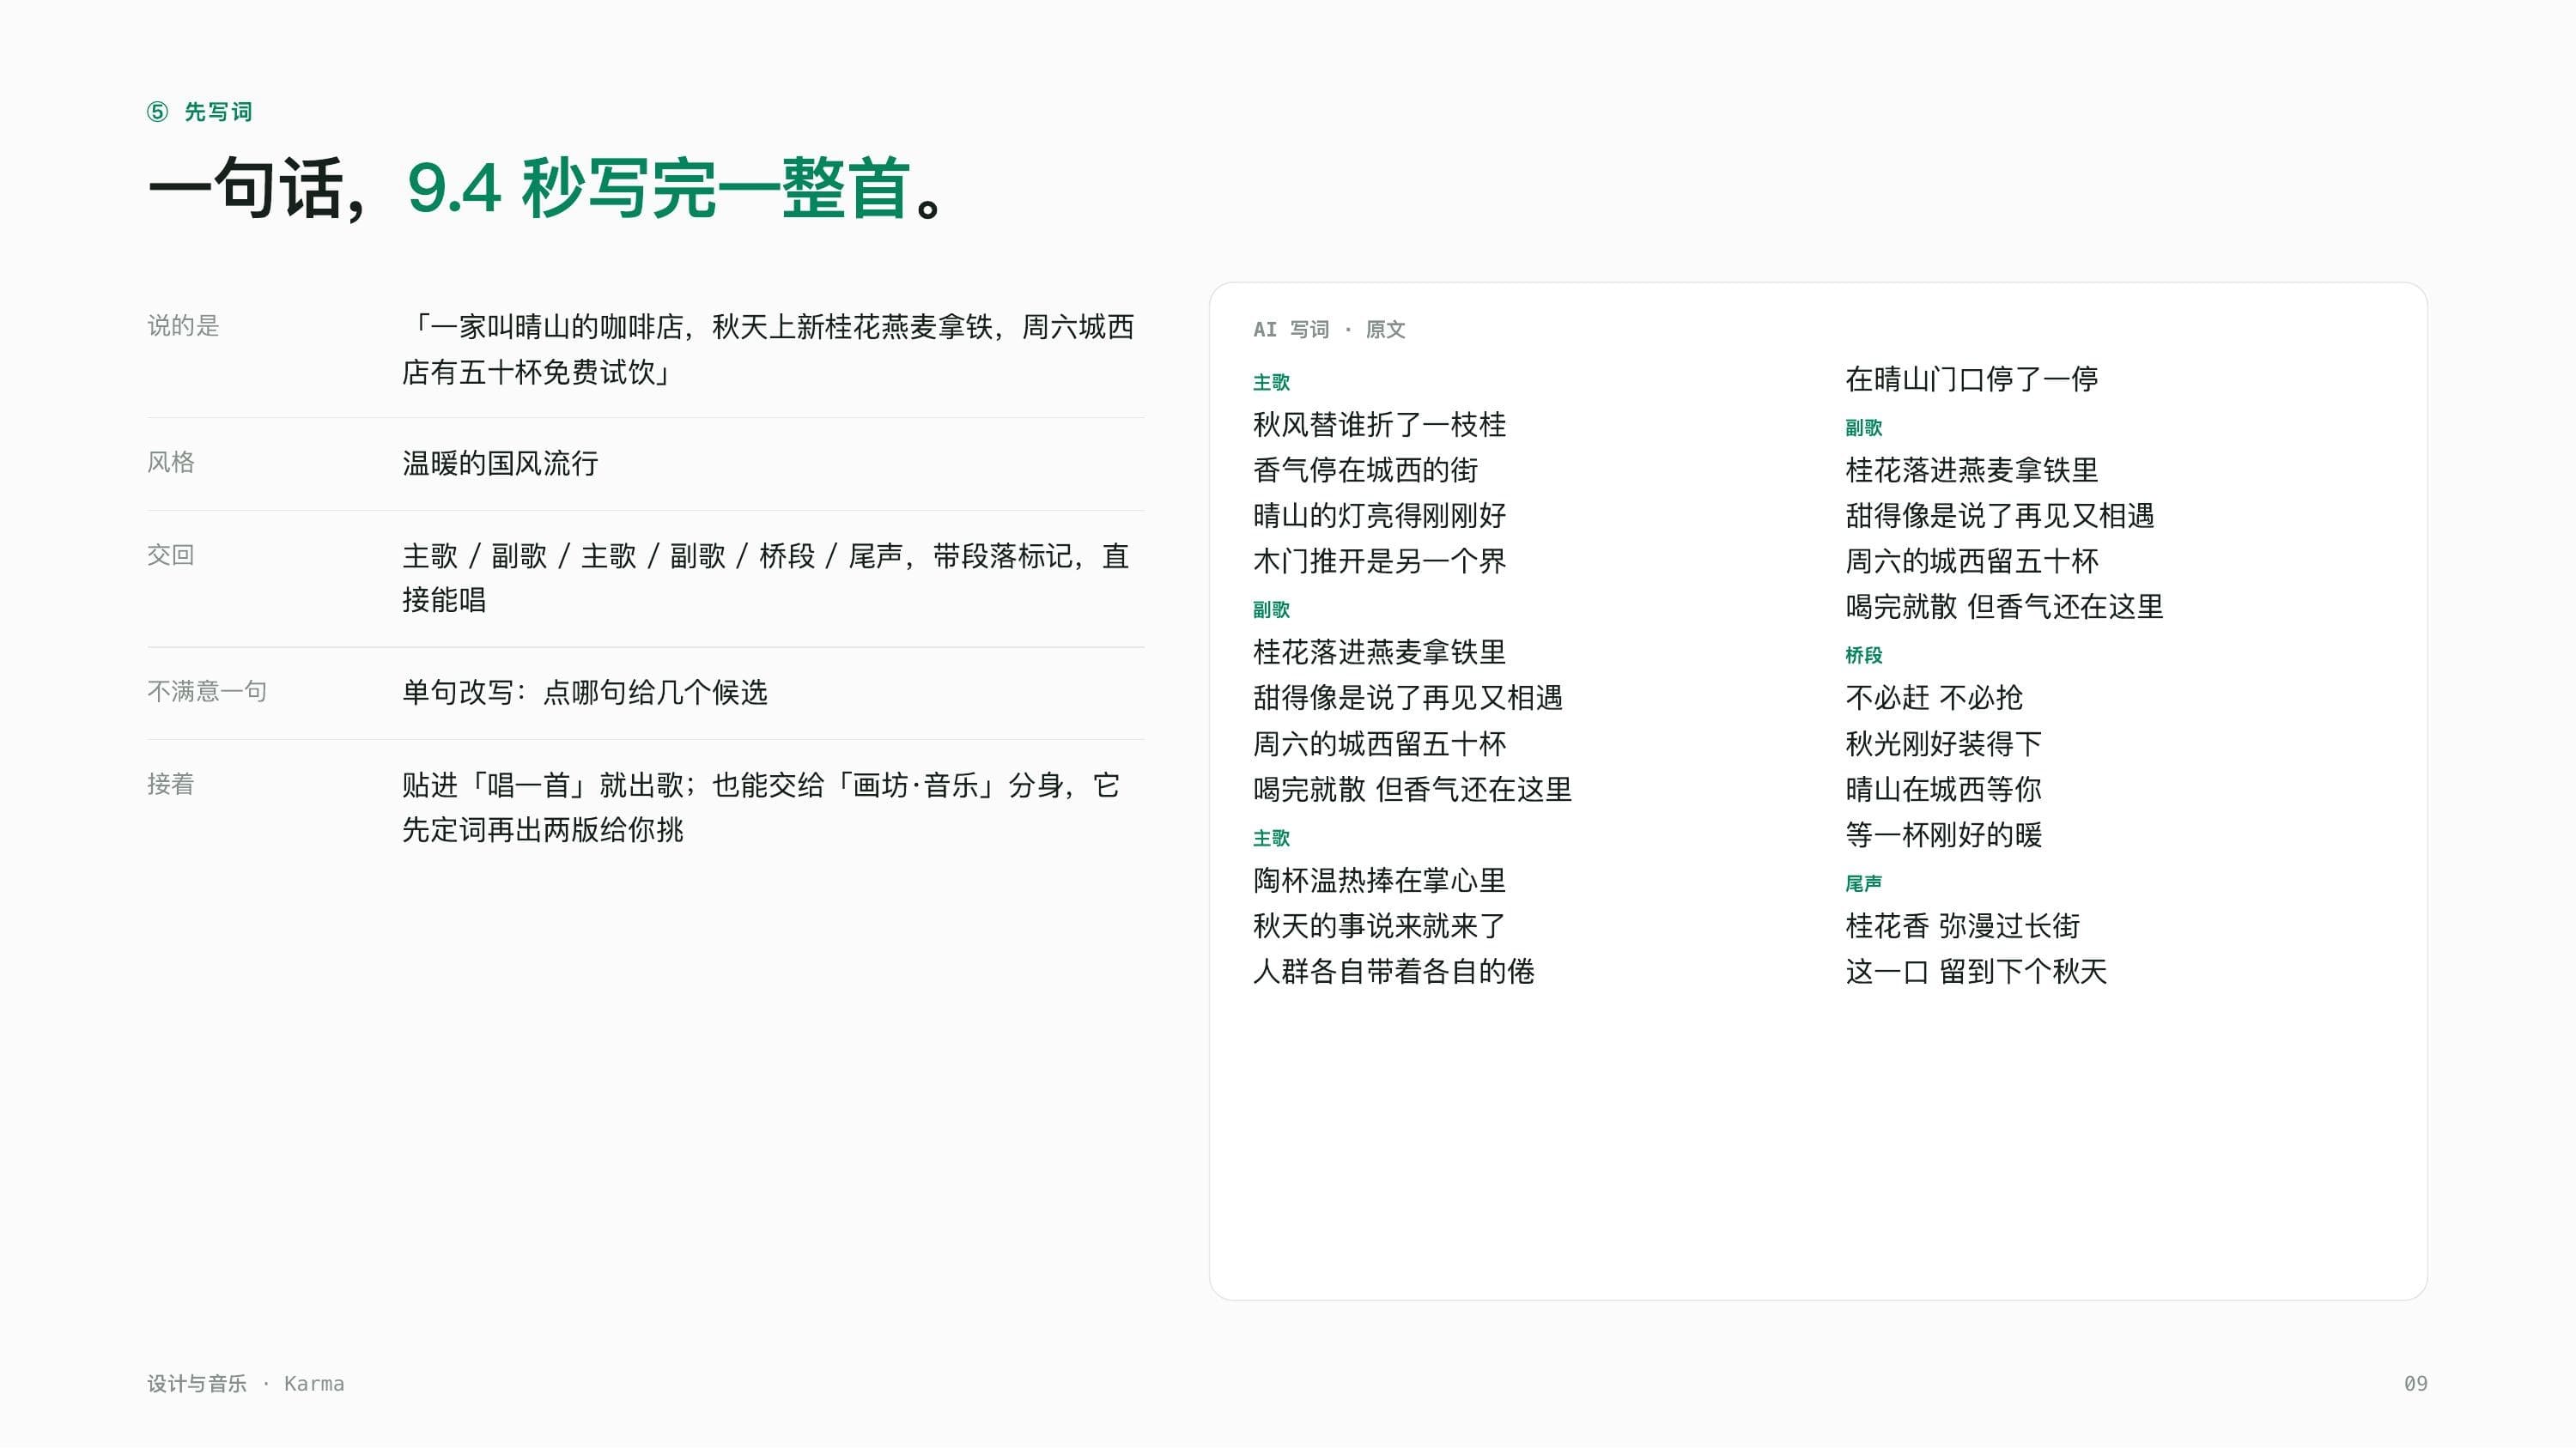Click the '风格' row label

click(x=171, y=462)
